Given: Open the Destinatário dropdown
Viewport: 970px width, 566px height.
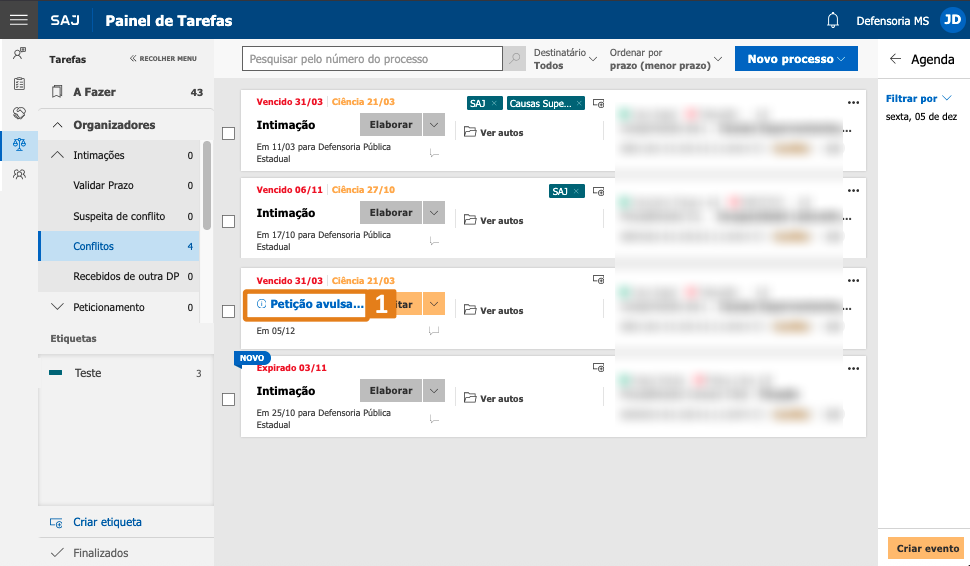Looking at the screenshot, I should [x=565, y=59].
